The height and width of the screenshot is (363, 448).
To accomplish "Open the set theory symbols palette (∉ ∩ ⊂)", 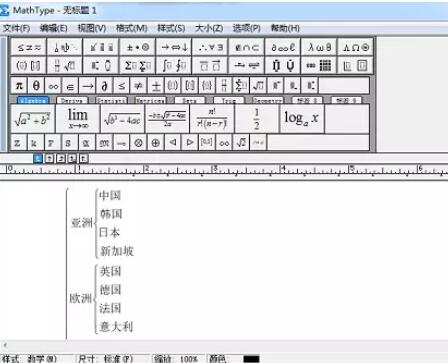I will pyautogui.click(x=247, y=47).
